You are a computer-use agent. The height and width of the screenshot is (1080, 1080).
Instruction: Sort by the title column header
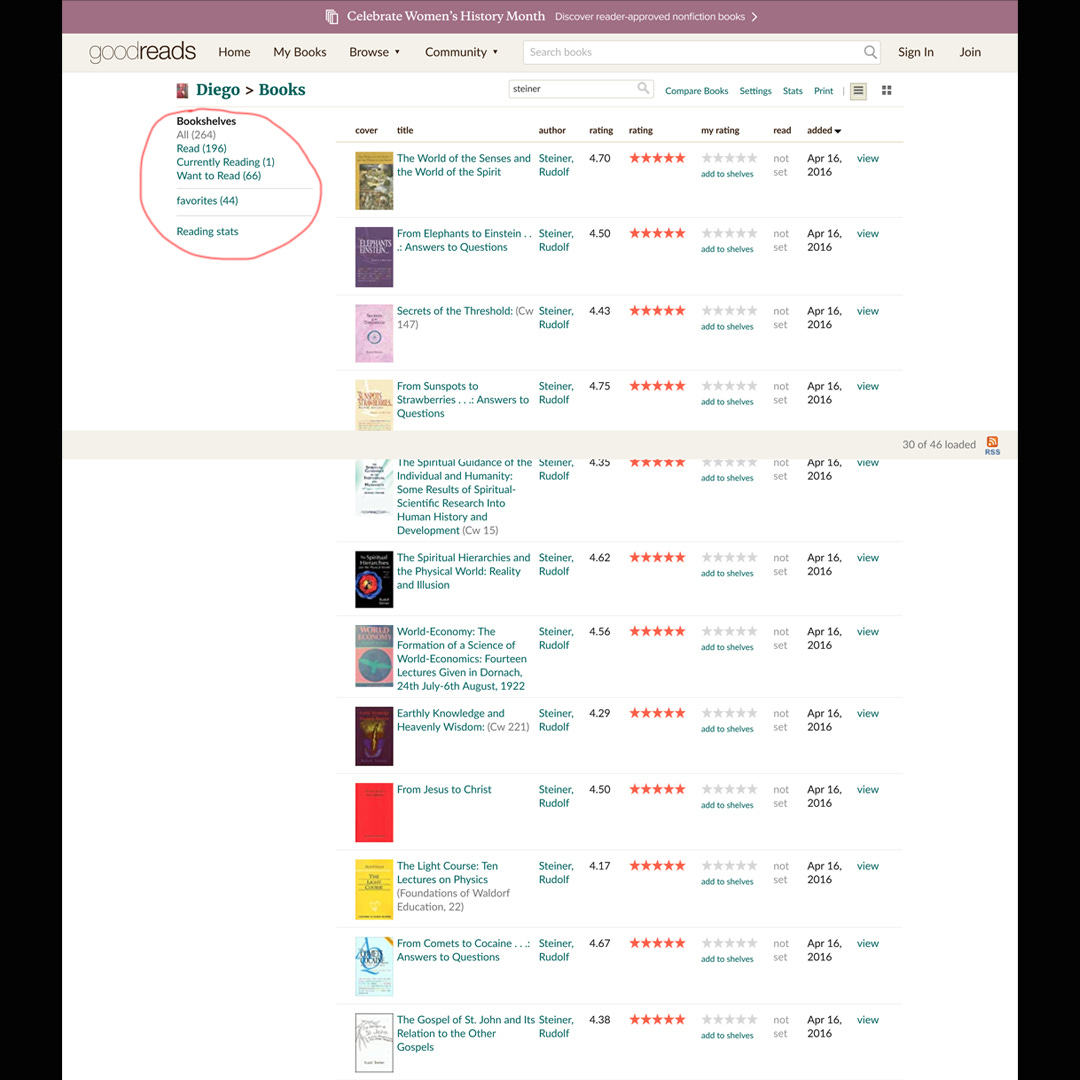[x=405, y=130]
